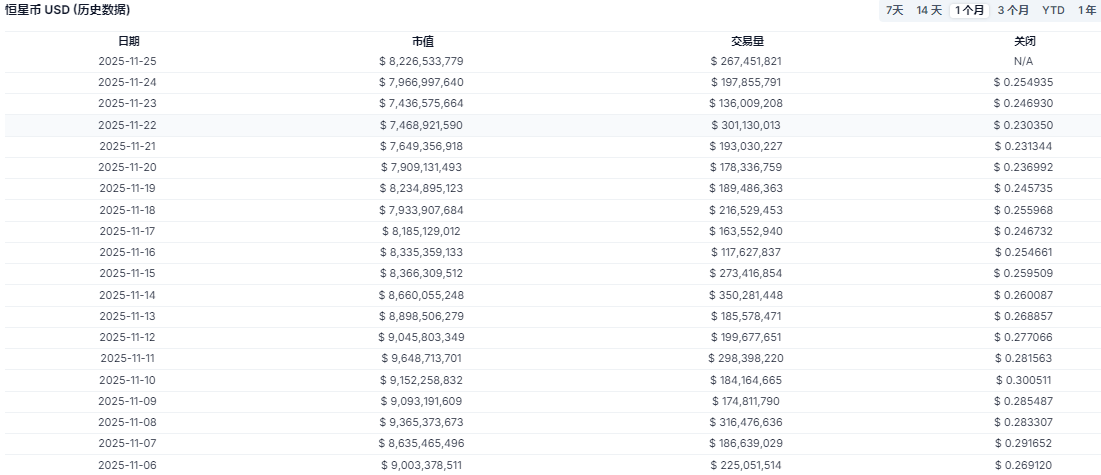Select the YTD range tab

(1053, 10)
